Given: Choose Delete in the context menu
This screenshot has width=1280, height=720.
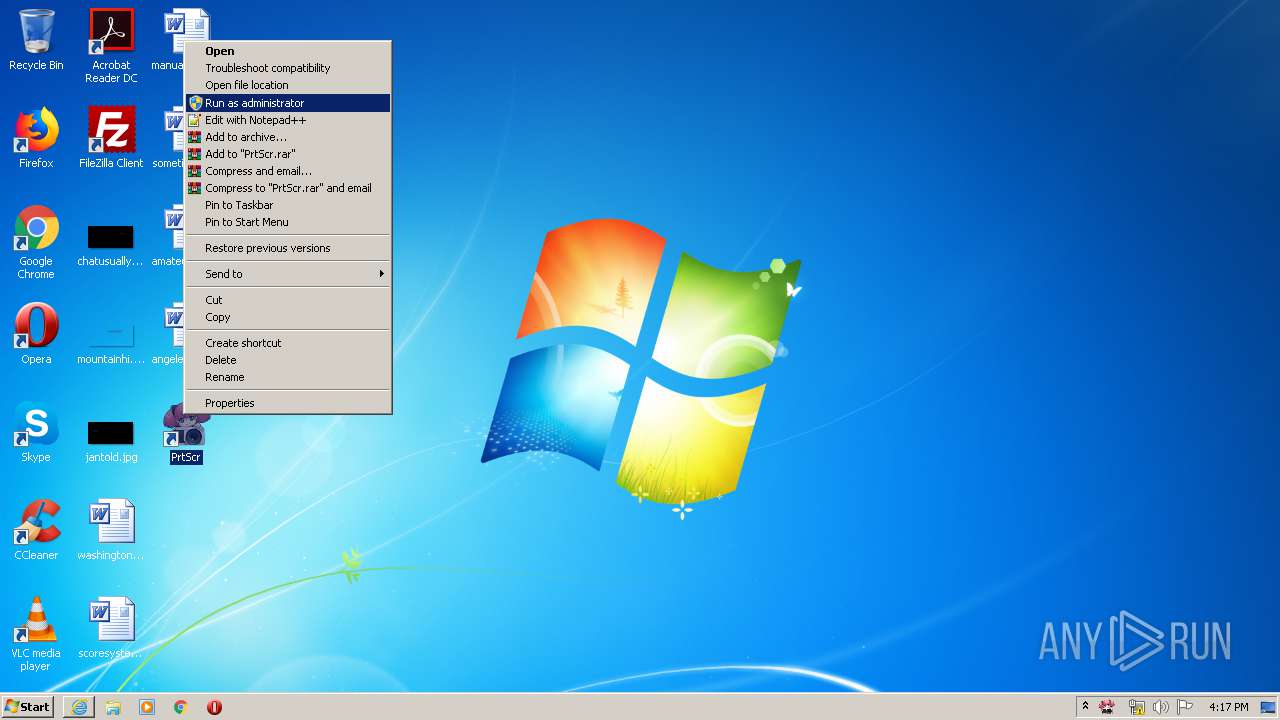Looking at the screenshot, I should [x=288, y=360].
